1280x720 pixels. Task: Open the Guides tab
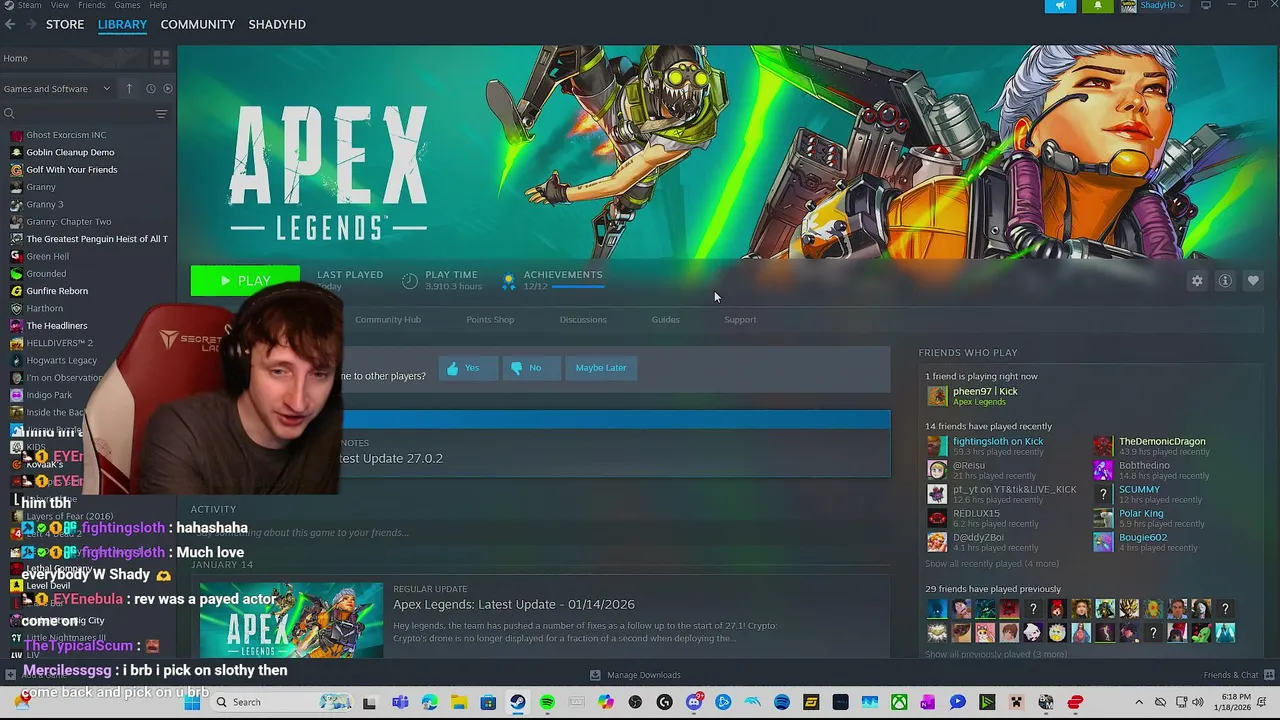click(666, 319)
